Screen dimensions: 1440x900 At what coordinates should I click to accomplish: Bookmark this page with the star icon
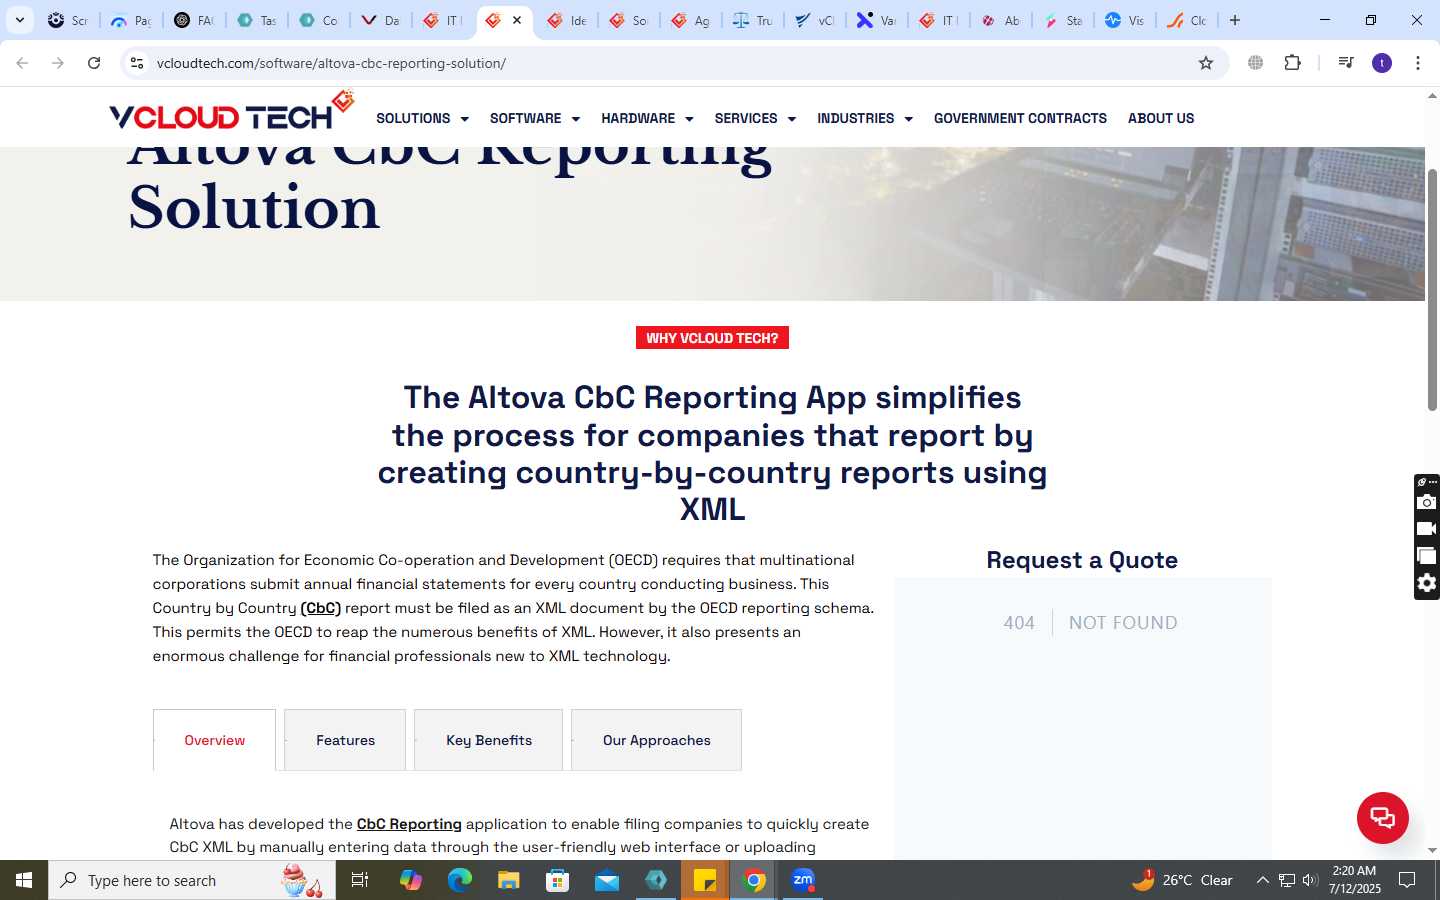[1206, 63]
